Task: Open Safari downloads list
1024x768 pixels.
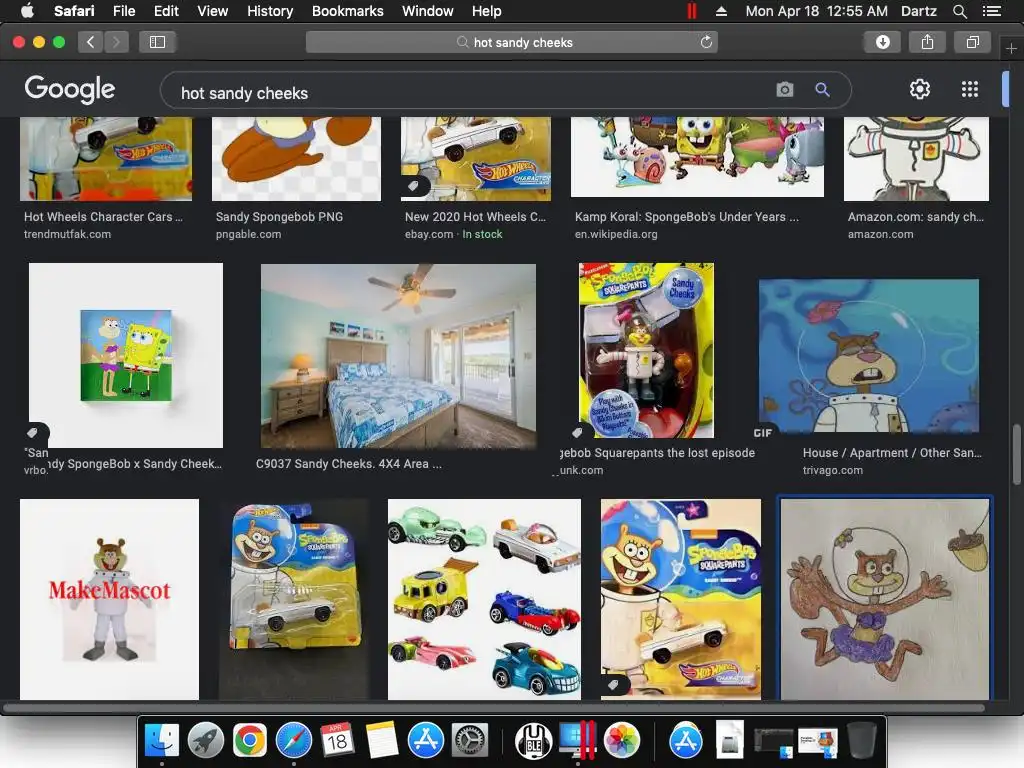Action: click(882, 42)
